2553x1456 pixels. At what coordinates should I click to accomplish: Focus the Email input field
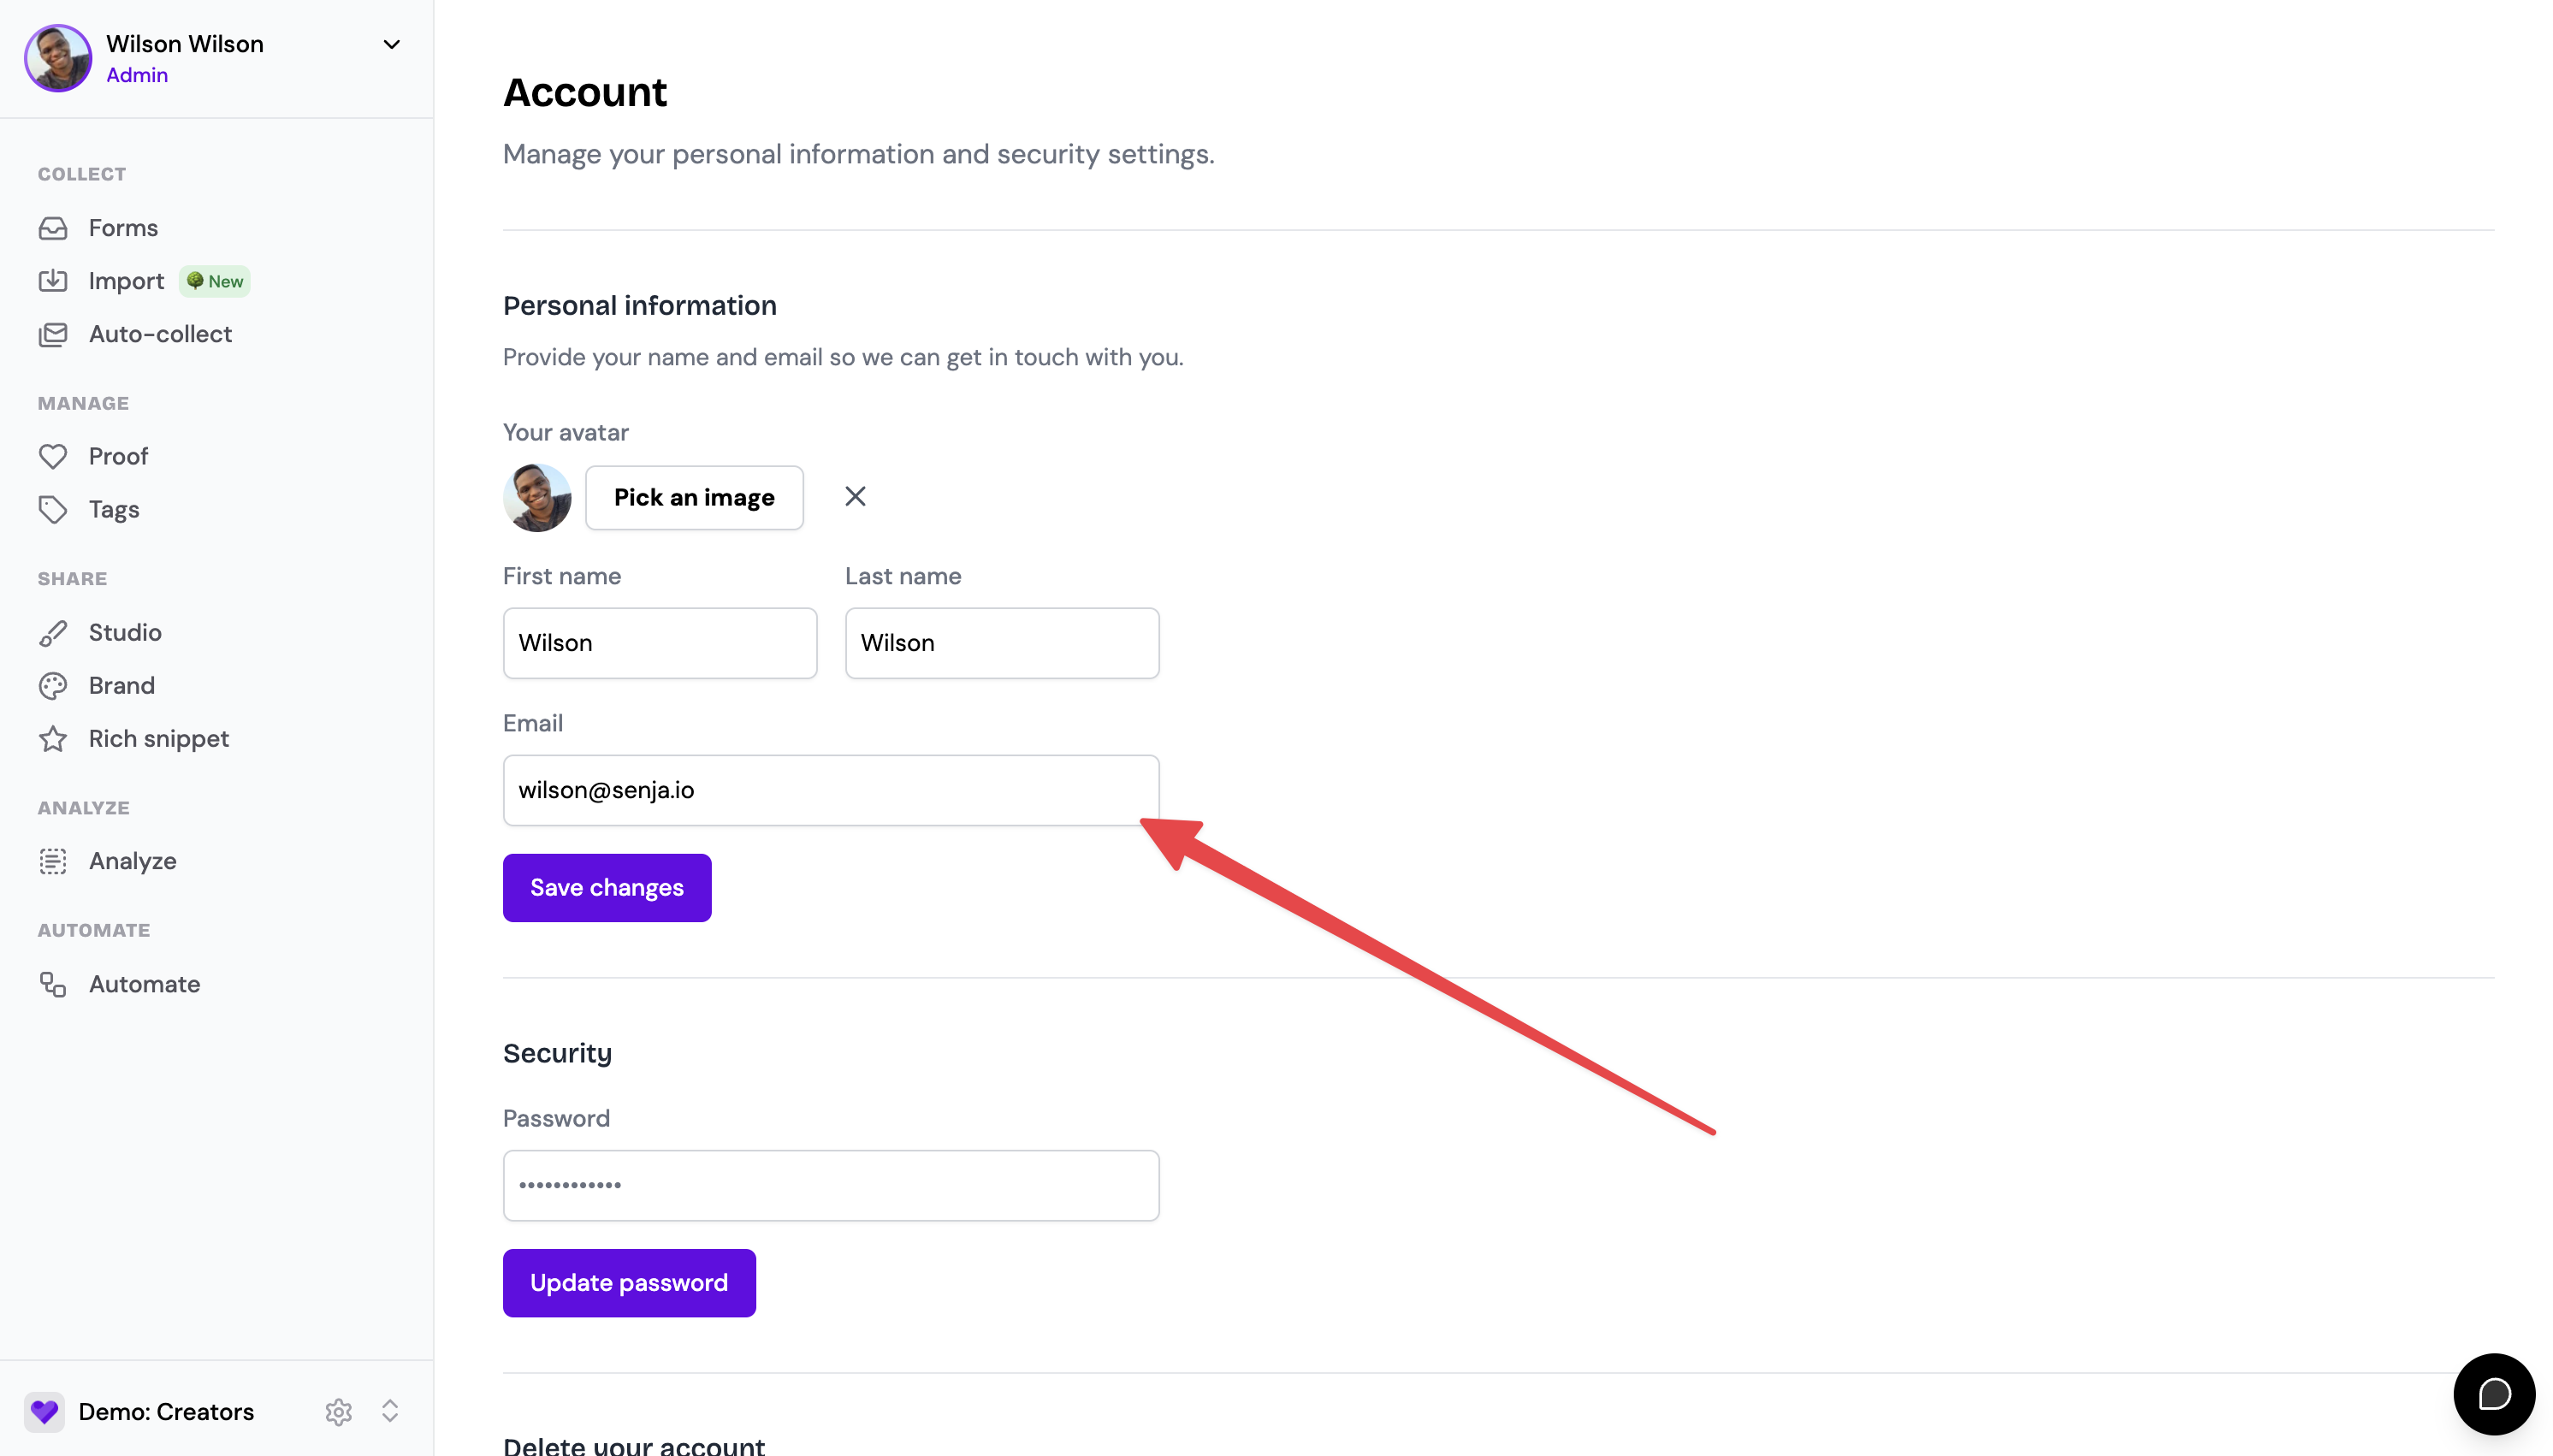click(x=831, y=790)
